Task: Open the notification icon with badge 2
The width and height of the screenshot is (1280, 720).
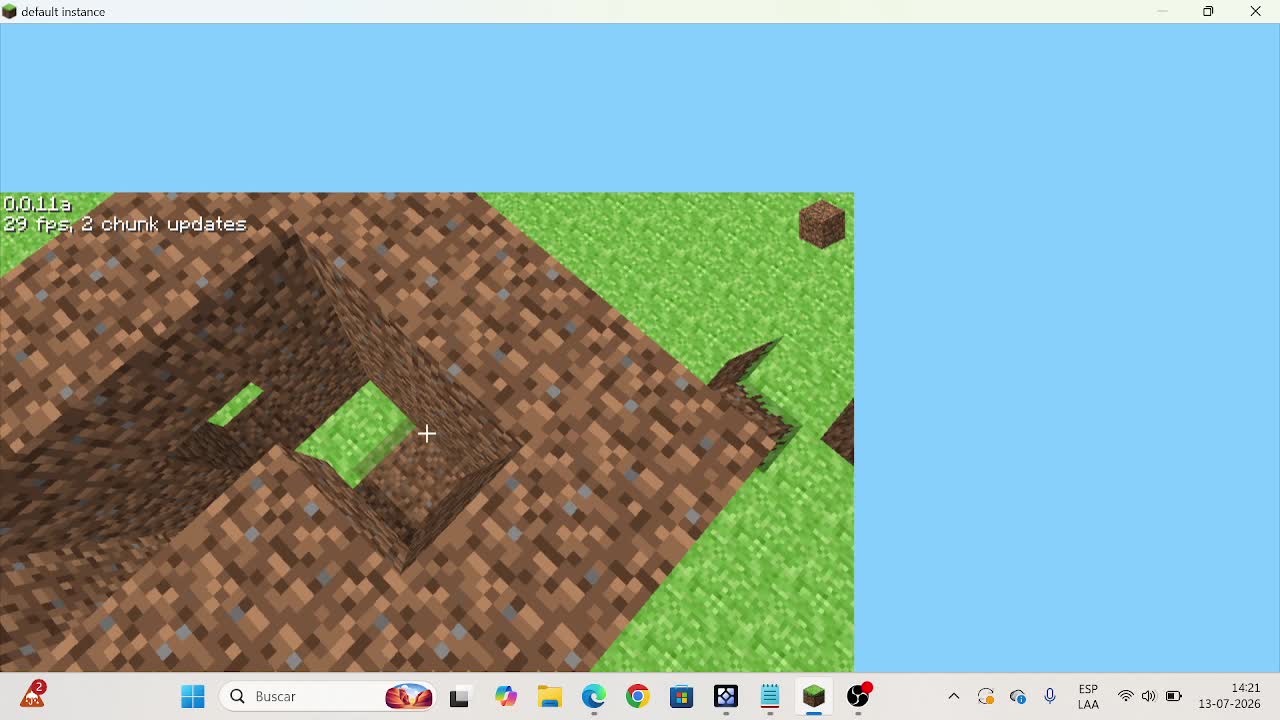Action: coord(32,694)
